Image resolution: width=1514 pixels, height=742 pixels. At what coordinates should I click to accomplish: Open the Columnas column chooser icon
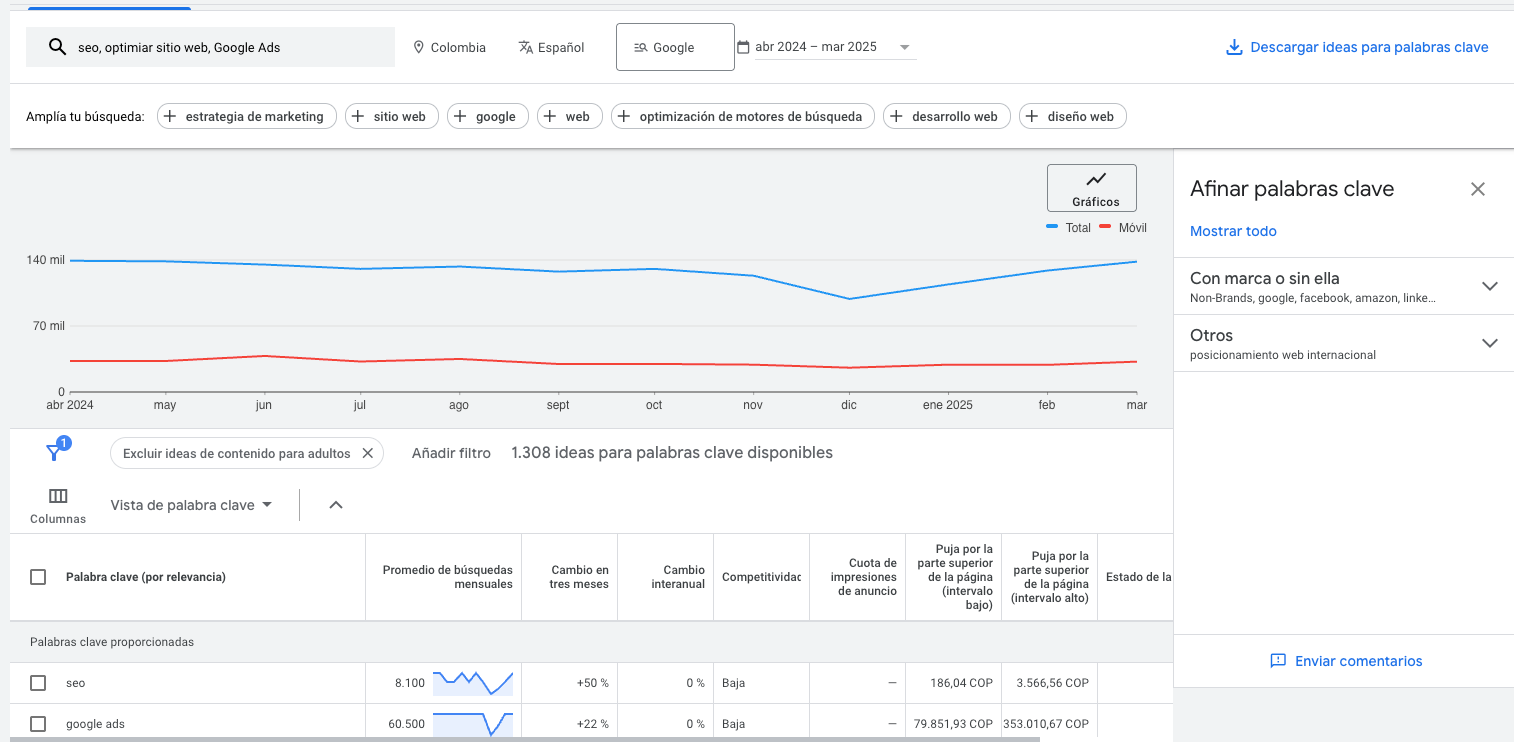click(58, 496)
